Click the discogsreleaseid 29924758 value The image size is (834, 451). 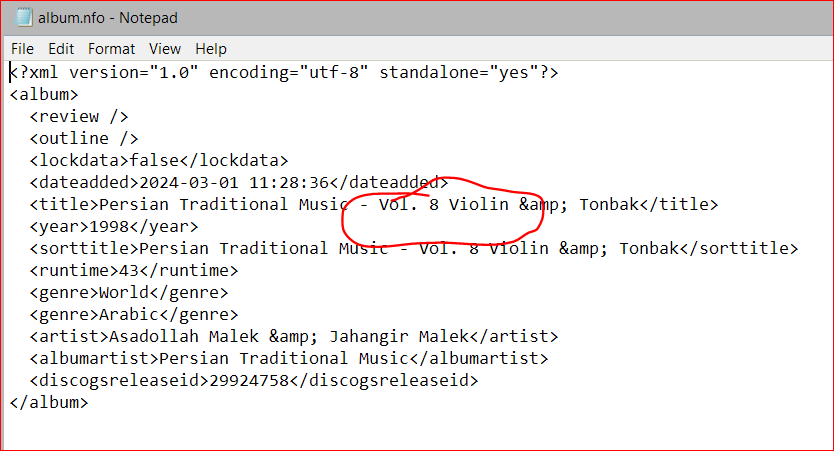click(249, 381)
